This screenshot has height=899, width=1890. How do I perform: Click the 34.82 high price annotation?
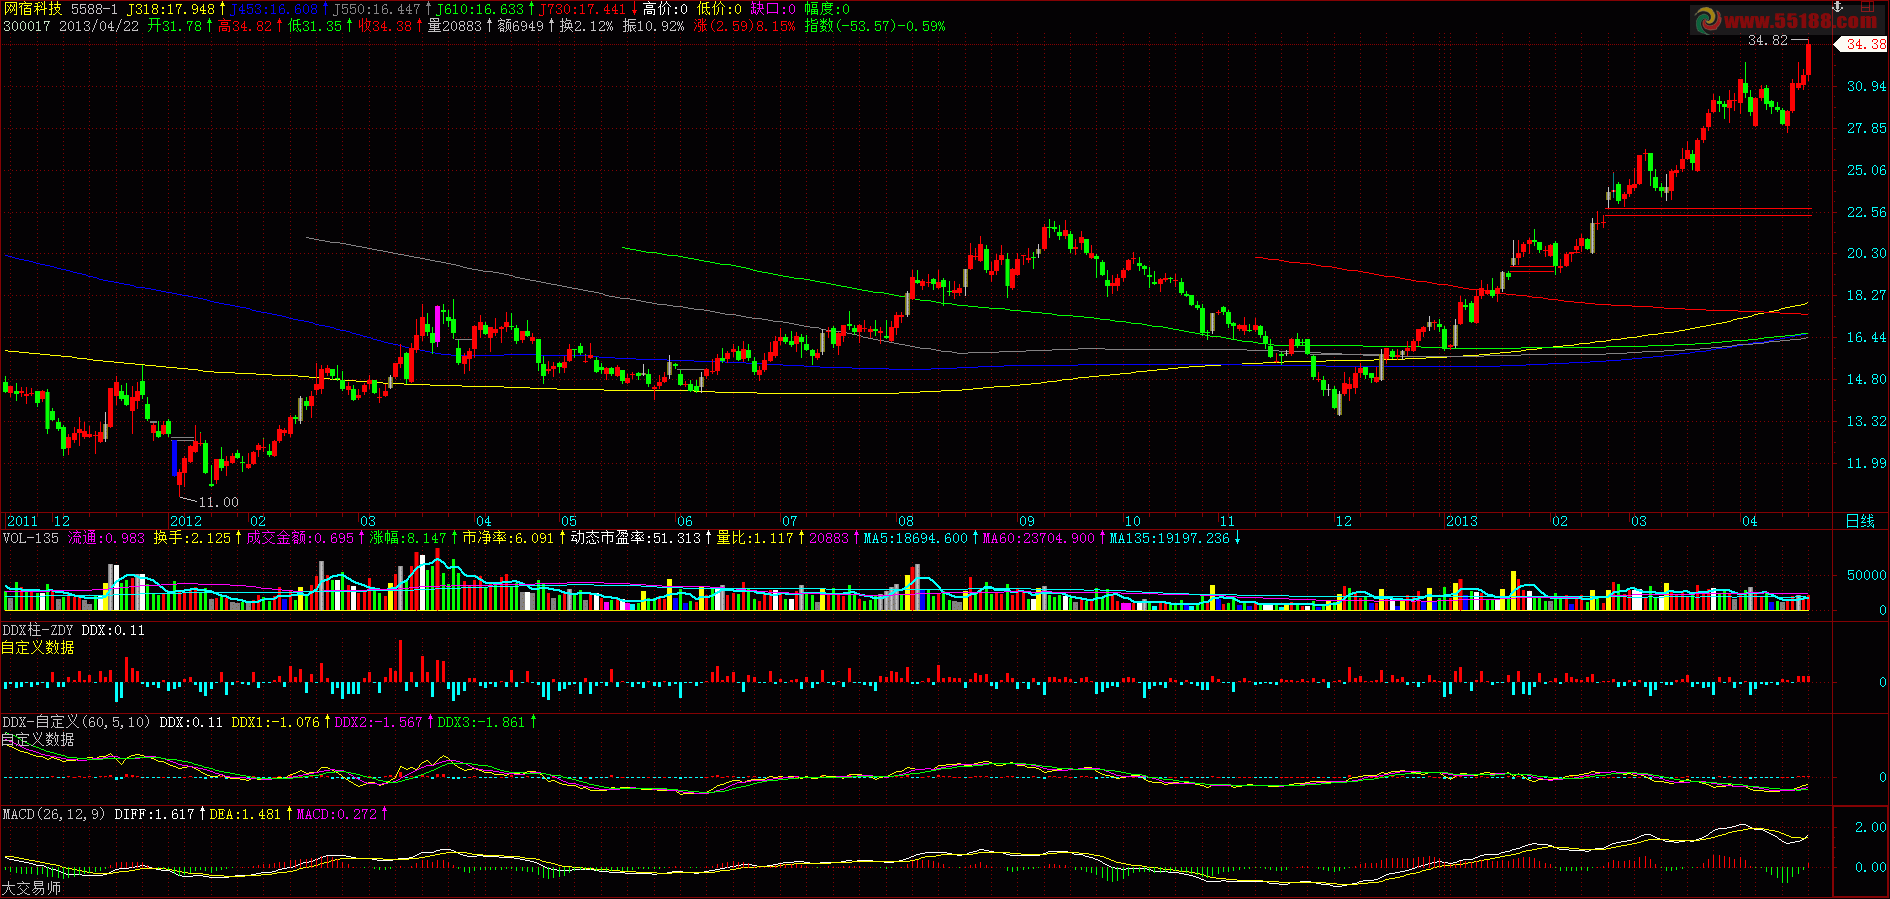1768,40
